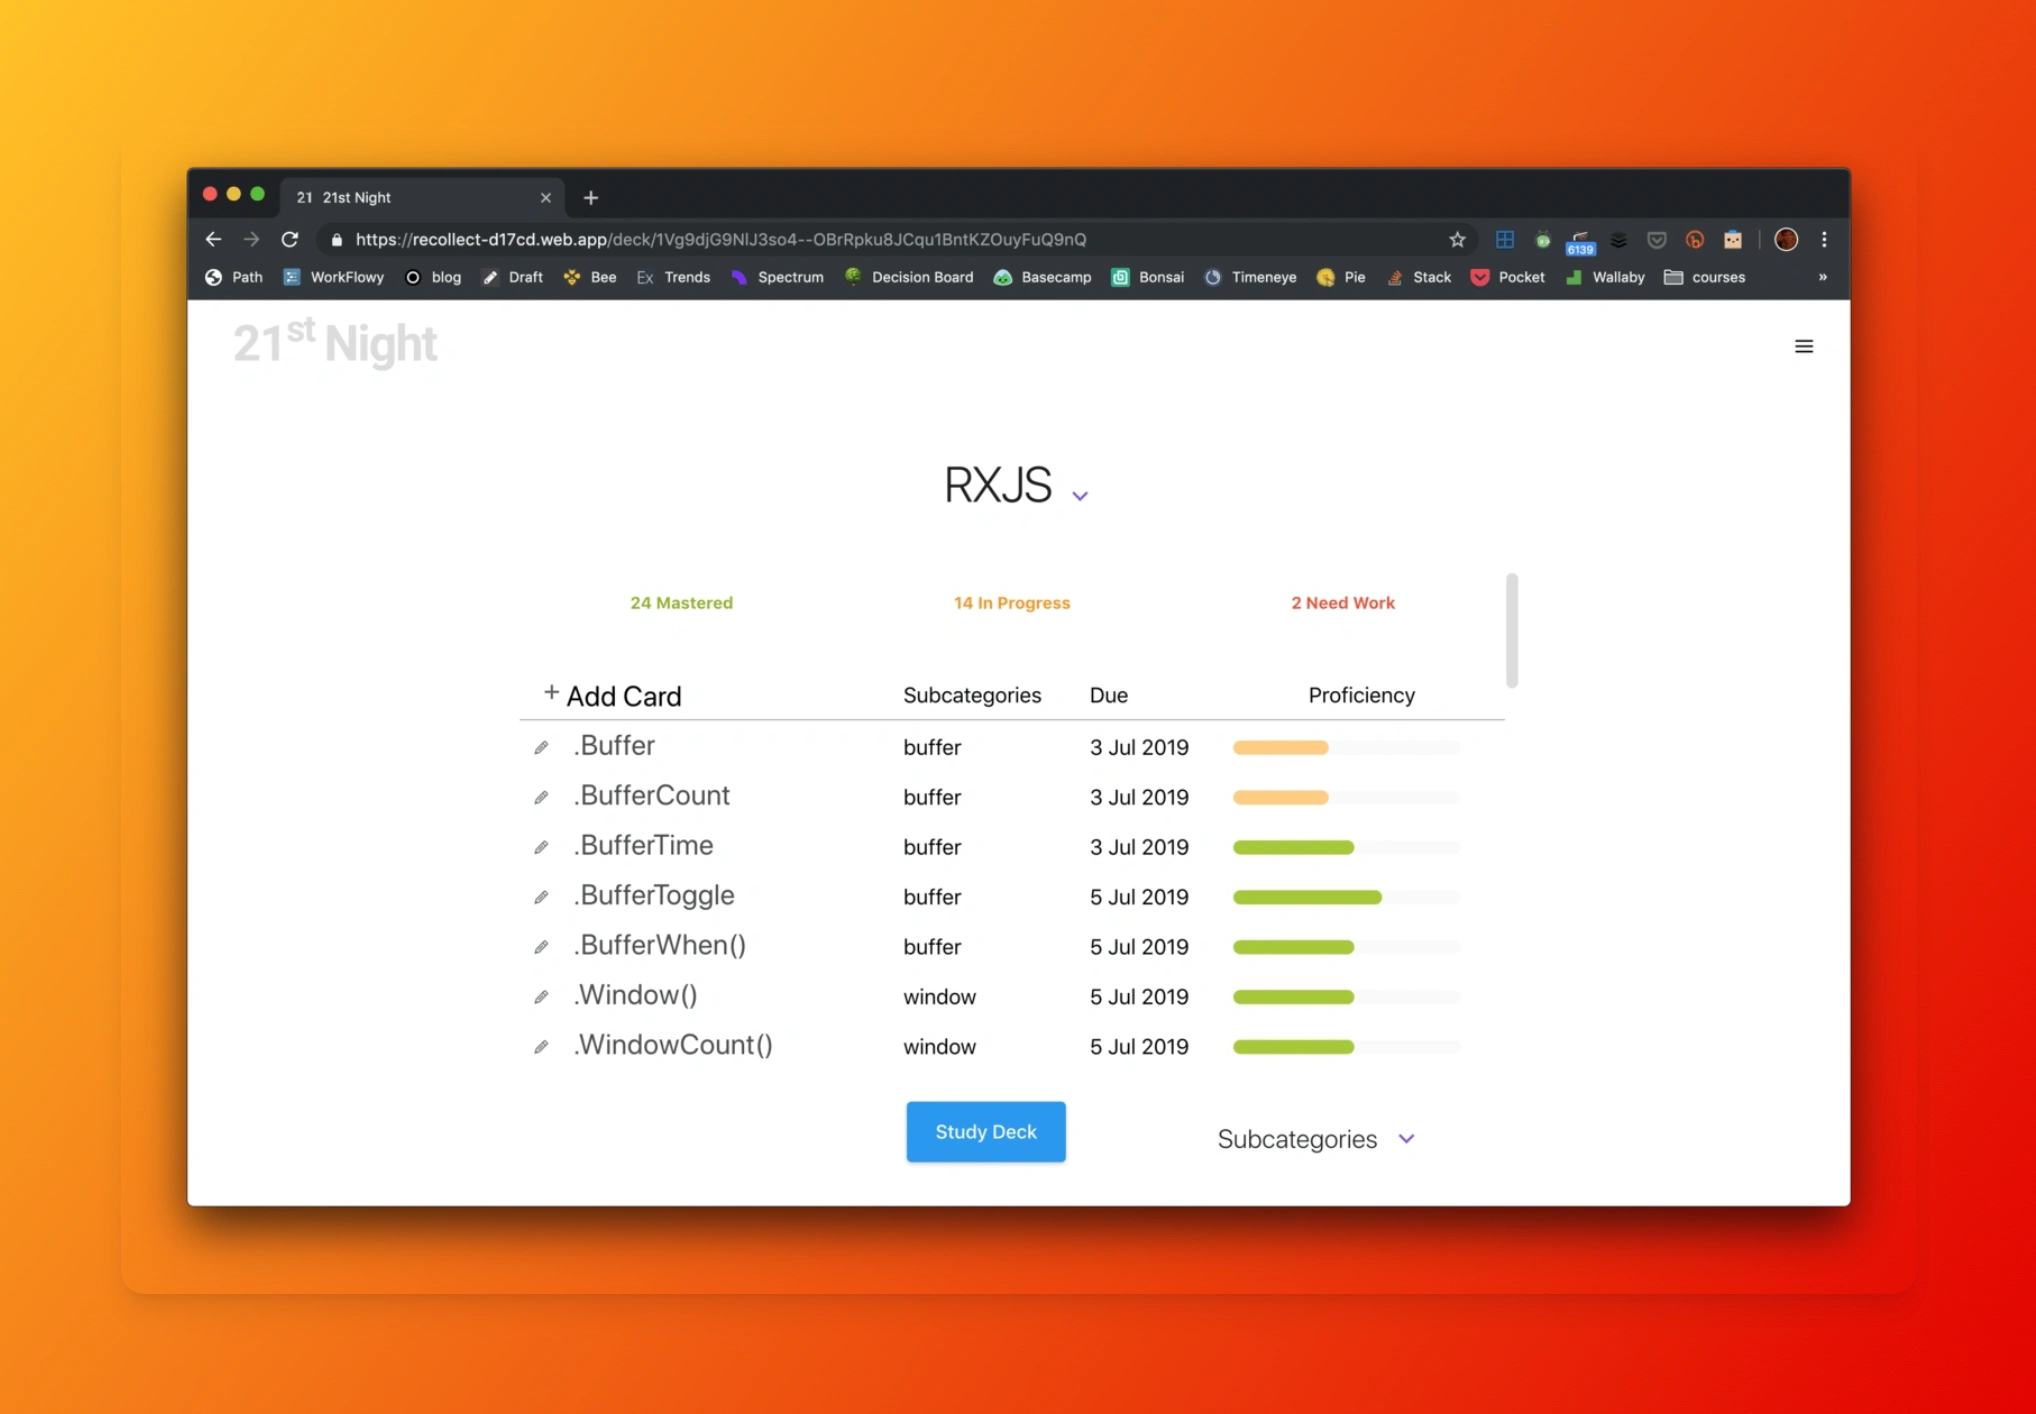Open editing for .BufferToggle with pencil icon
The height and width of the screenshot is (1414, 2036).
tap(541, 897)
